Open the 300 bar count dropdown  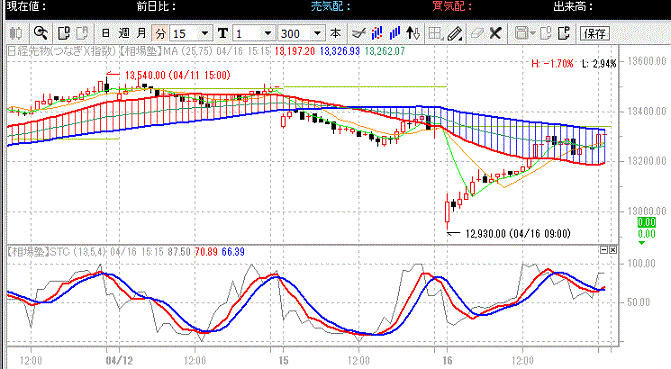[317, 33]
